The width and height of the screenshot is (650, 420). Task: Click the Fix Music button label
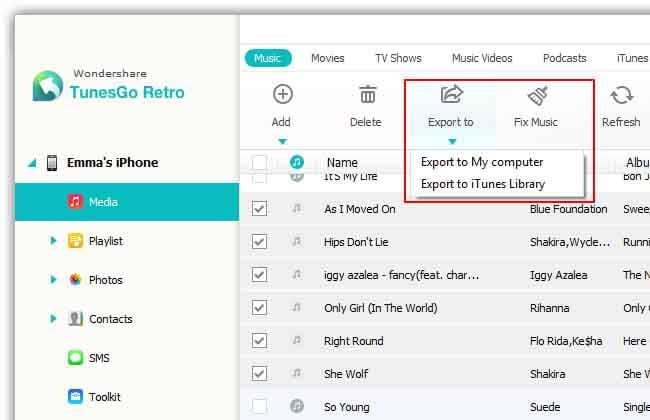(536, 122)
